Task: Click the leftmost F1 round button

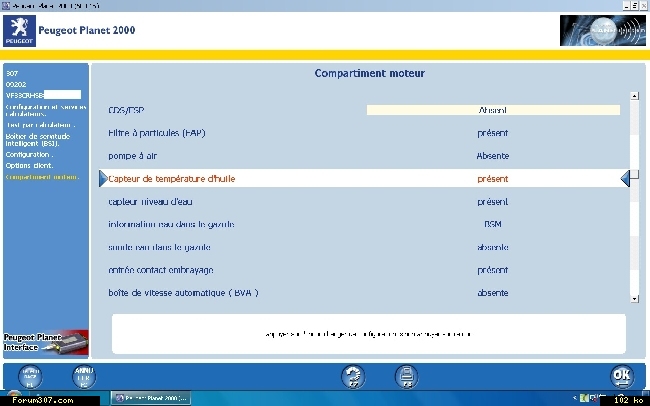Action: [30, 377]
